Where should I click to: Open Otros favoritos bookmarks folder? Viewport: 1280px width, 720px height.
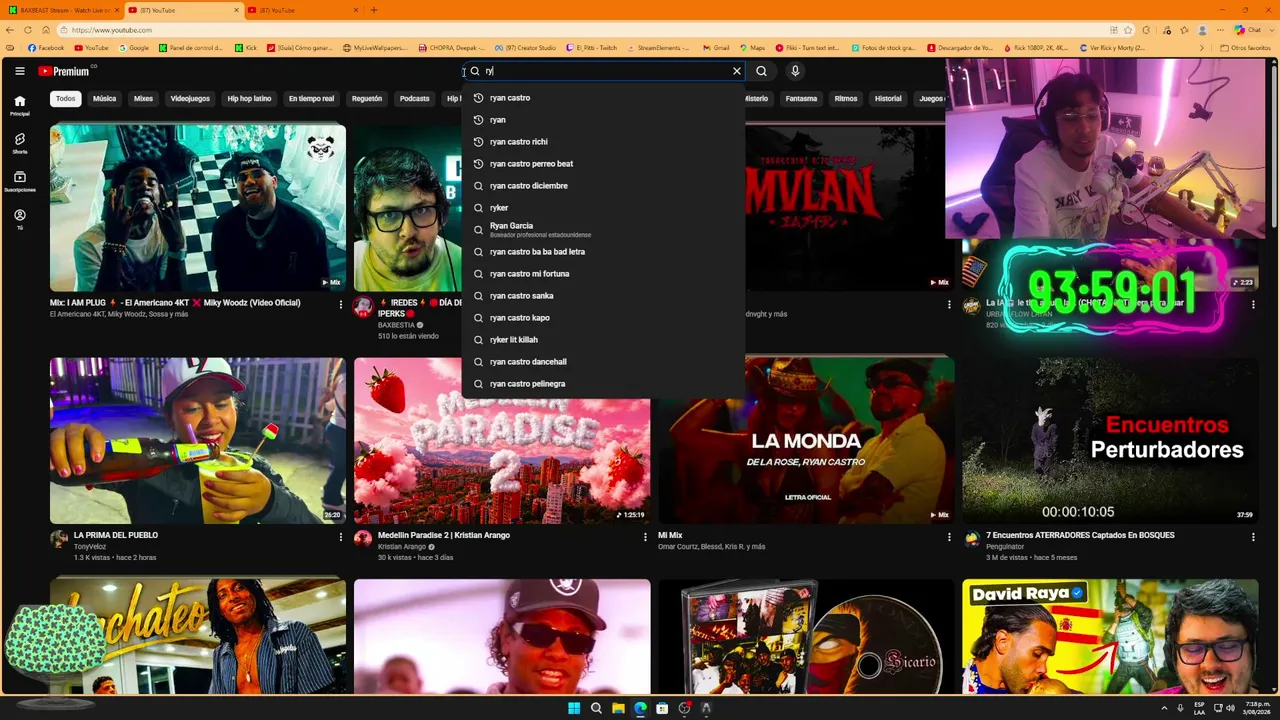pos(1246,48)
